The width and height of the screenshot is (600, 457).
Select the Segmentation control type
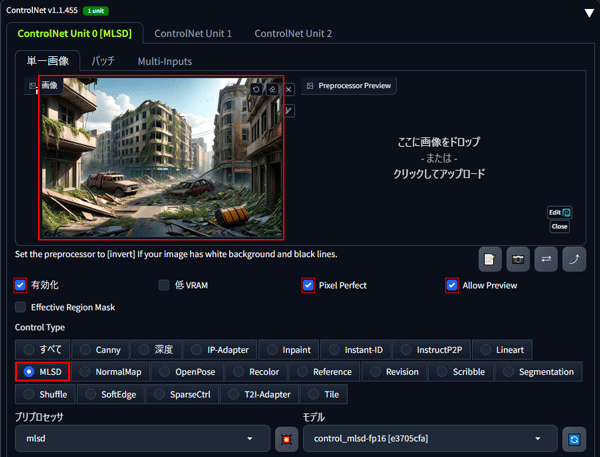[x=539, y=372]
